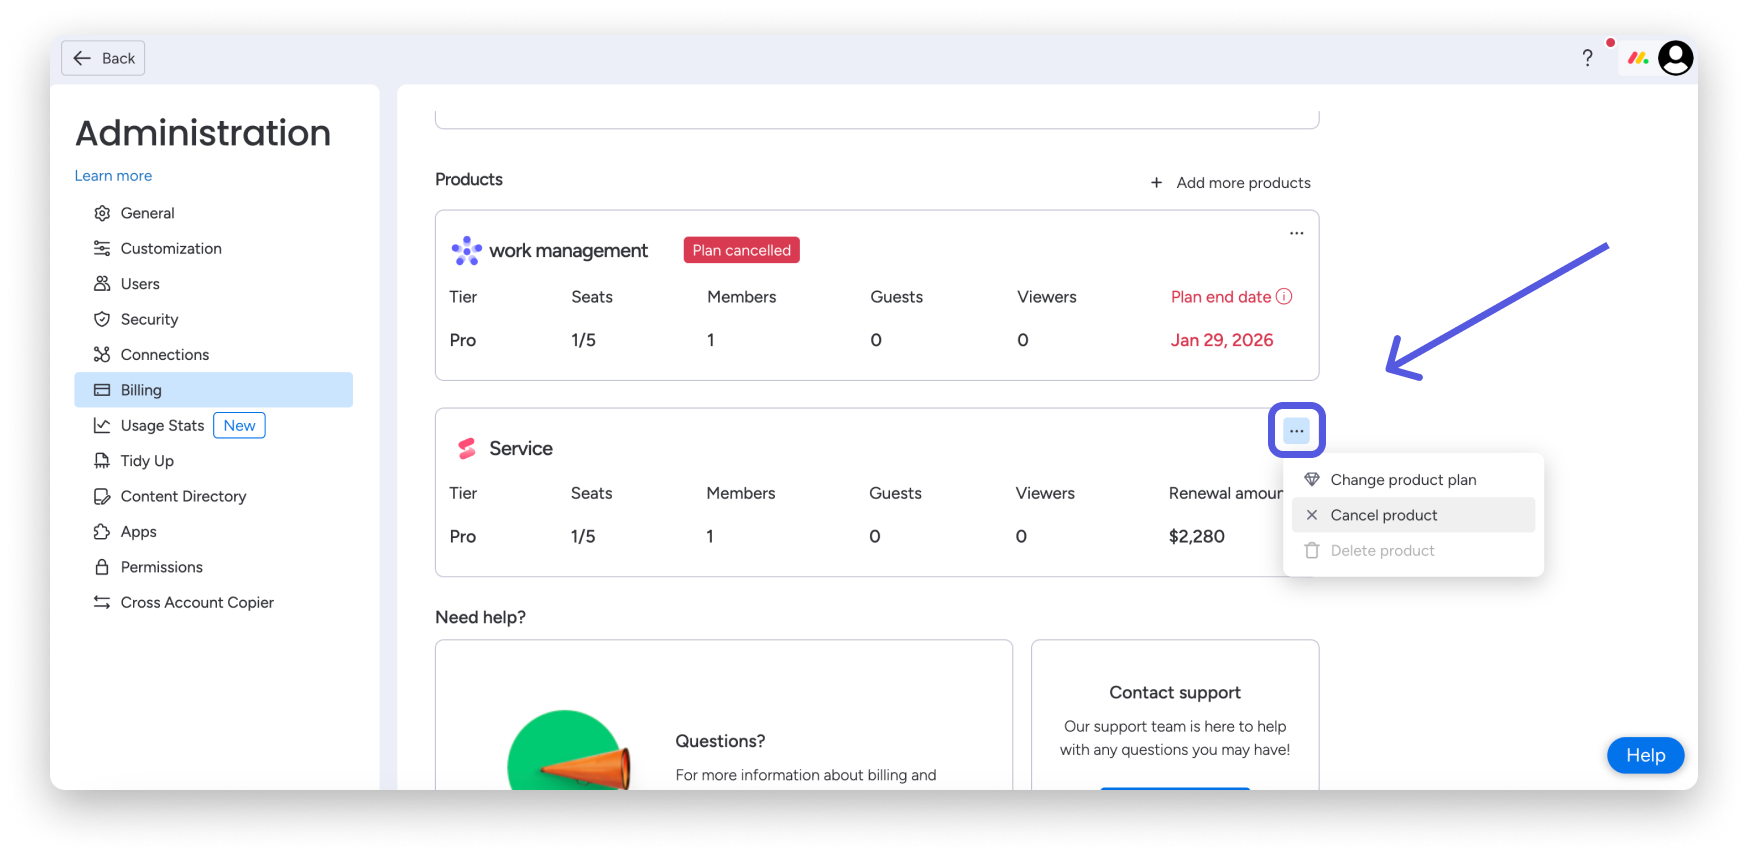Toggle the Service product three-dot menu

coord(1296,431)
